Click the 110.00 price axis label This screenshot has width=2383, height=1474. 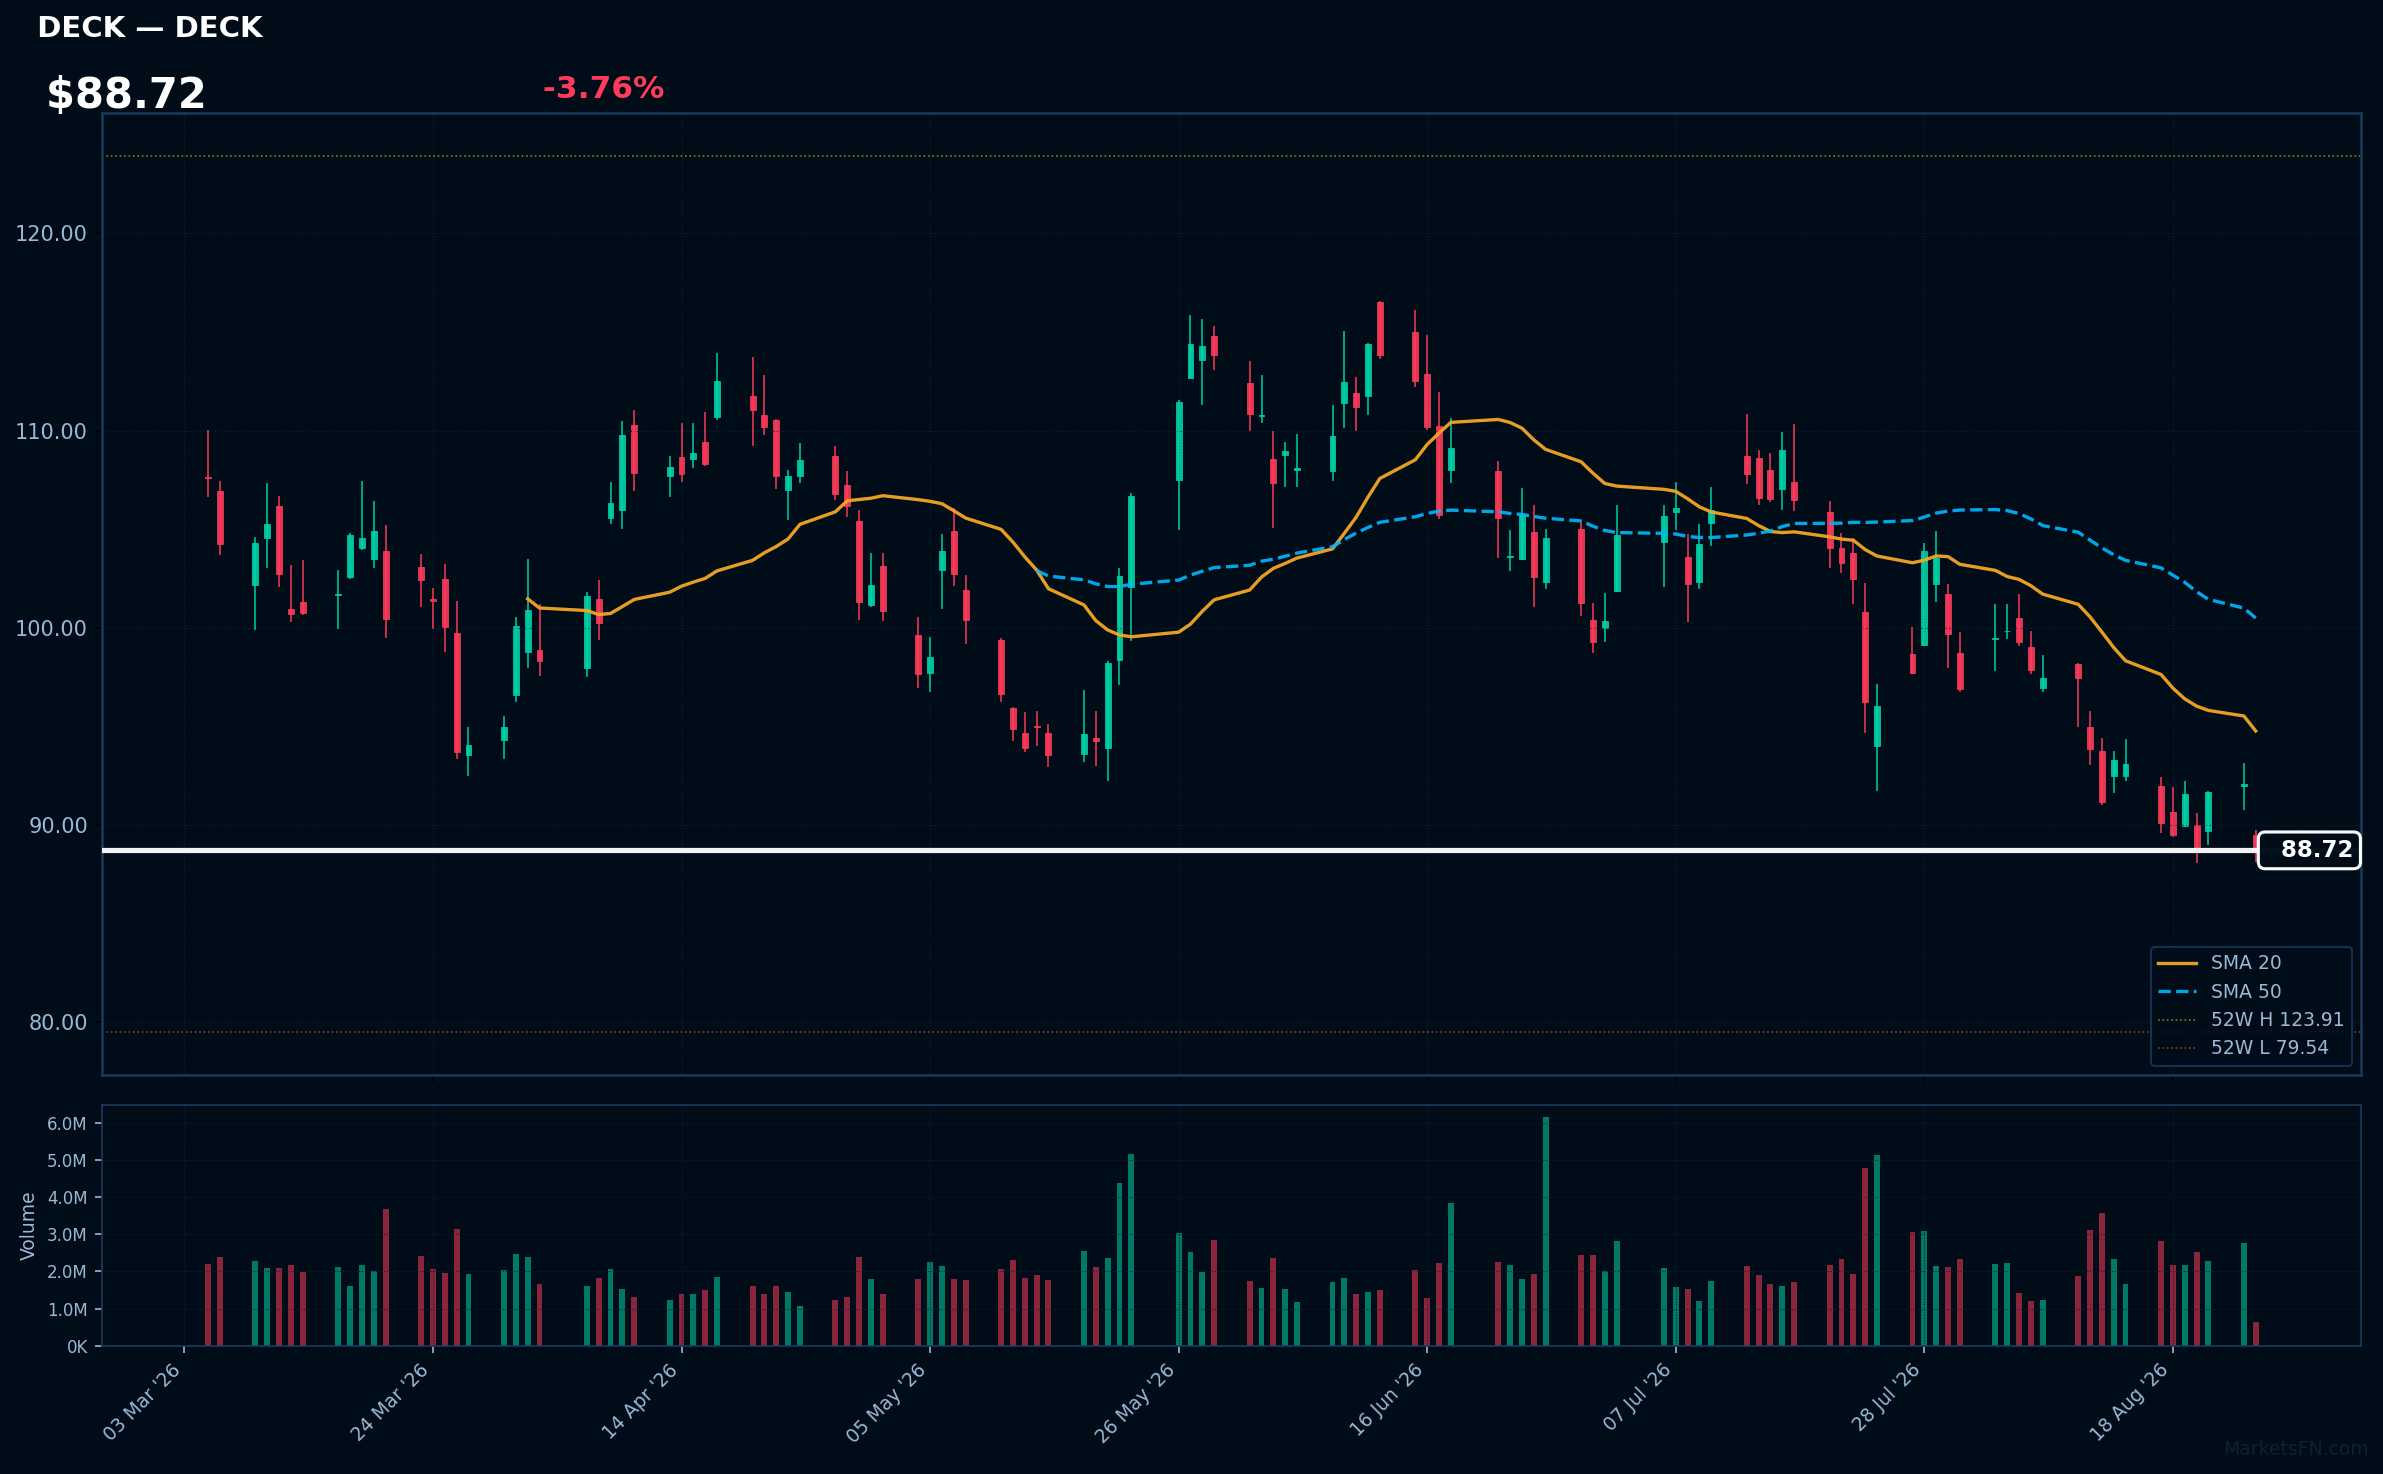pos(51,432)
